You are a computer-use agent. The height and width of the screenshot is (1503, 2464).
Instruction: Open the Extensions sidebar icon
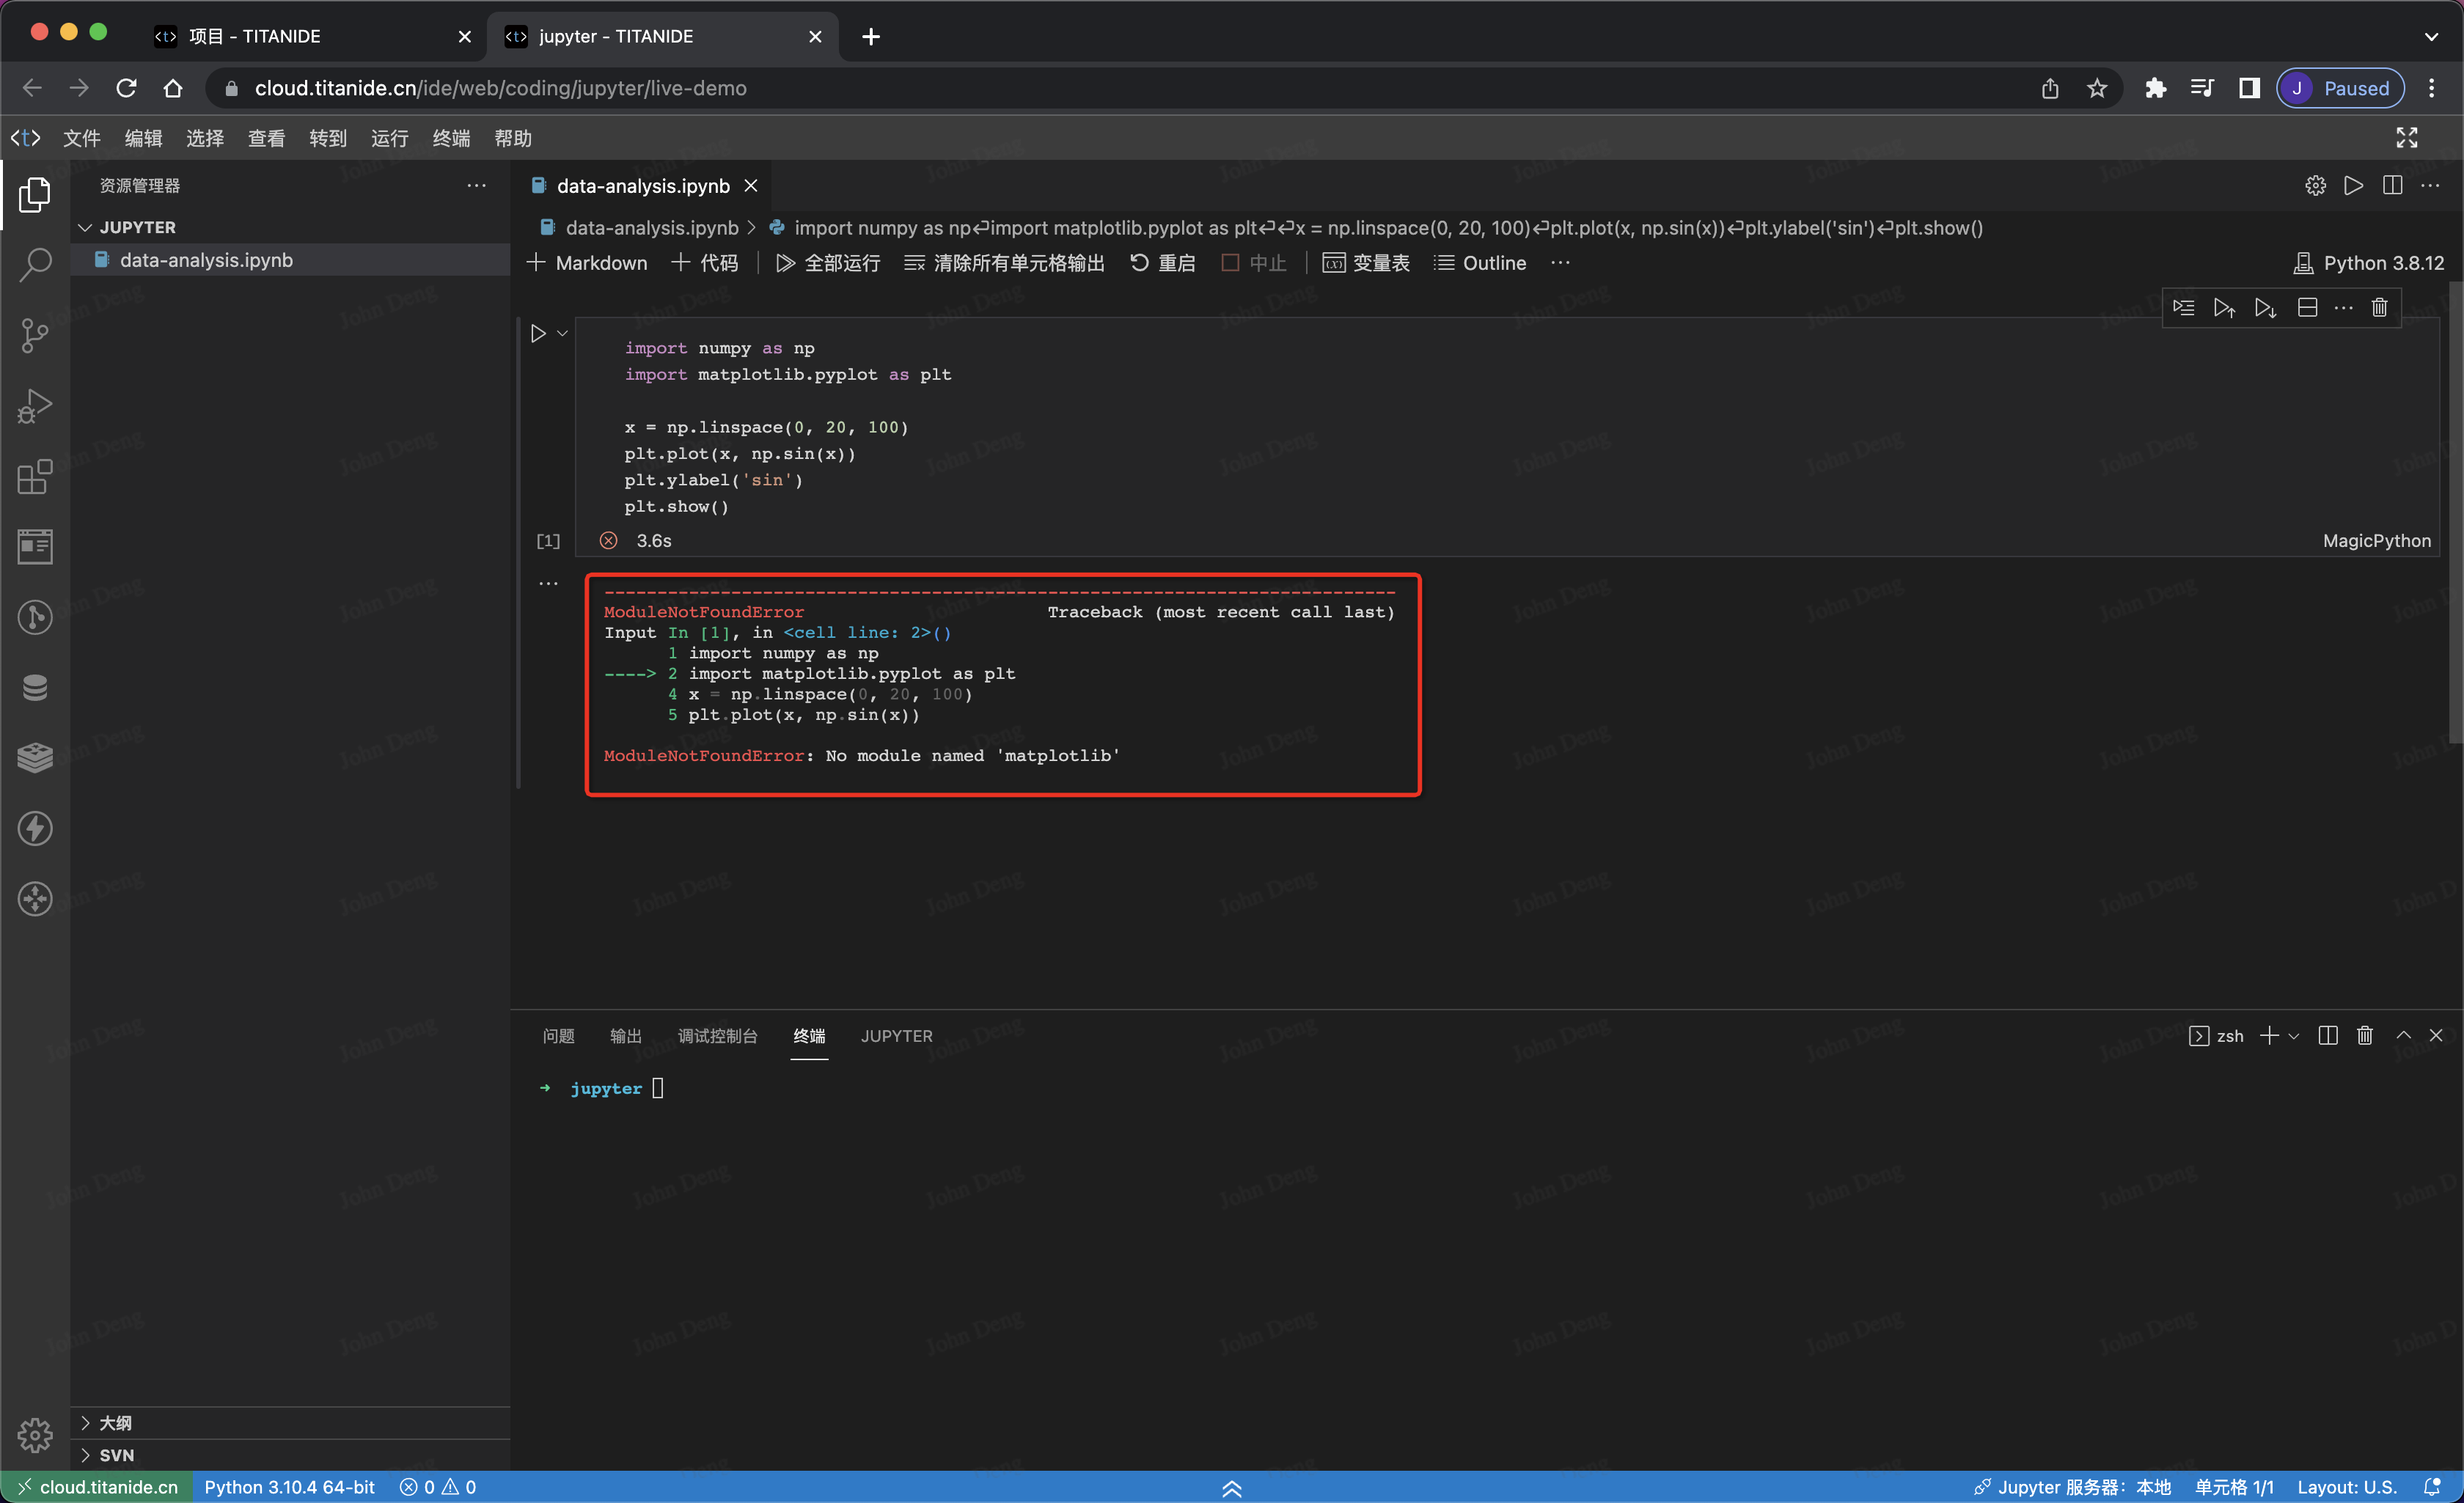35,477
